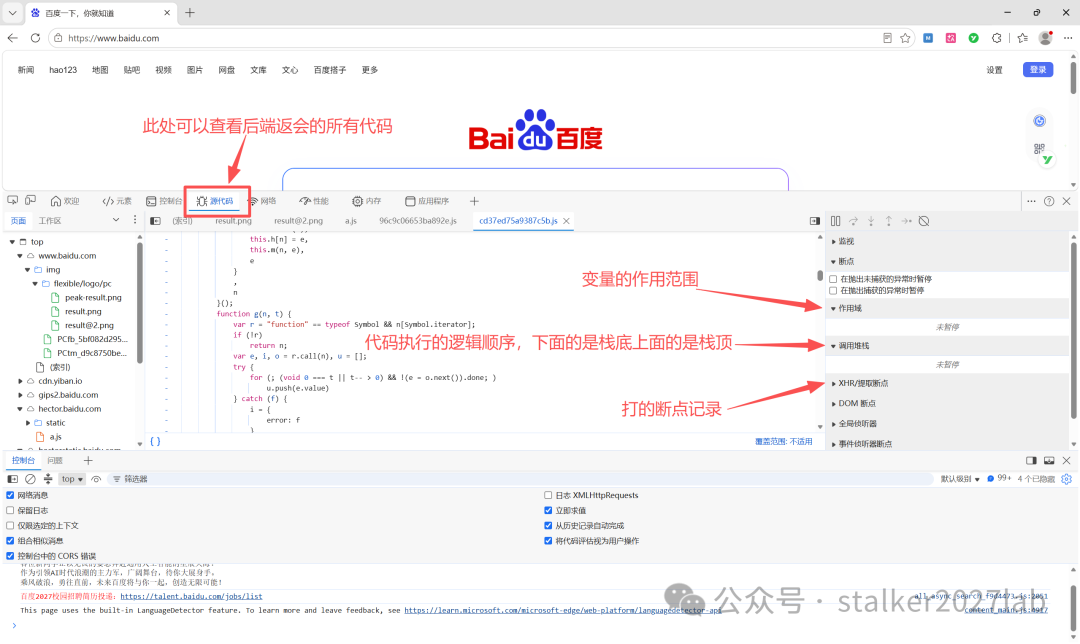This screenshot has width=1080, height=644.
Task: Step out of current function
Action: pyautogui.click(x=889, y=221)
